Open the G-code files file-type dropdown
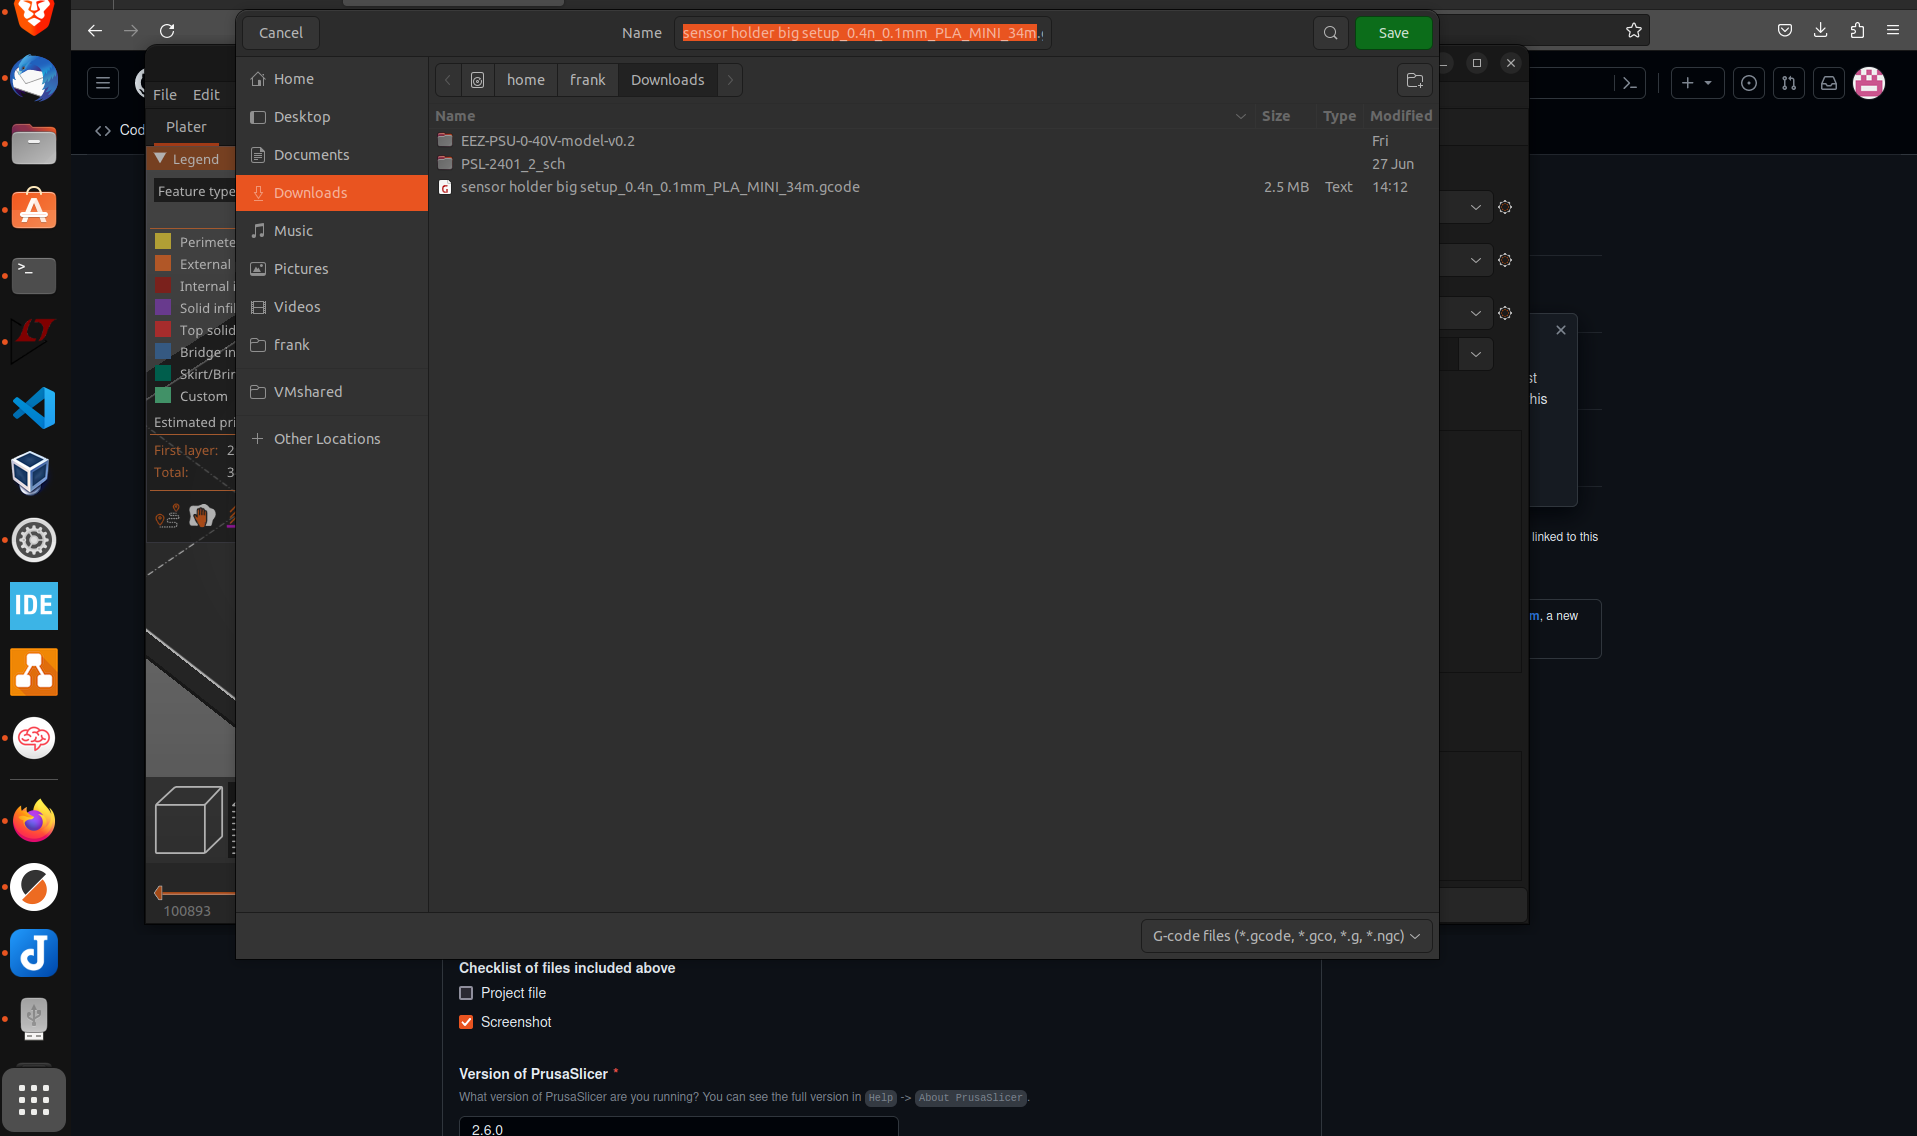This screenshot has width=1917, height=1136. coord(1285,936)
